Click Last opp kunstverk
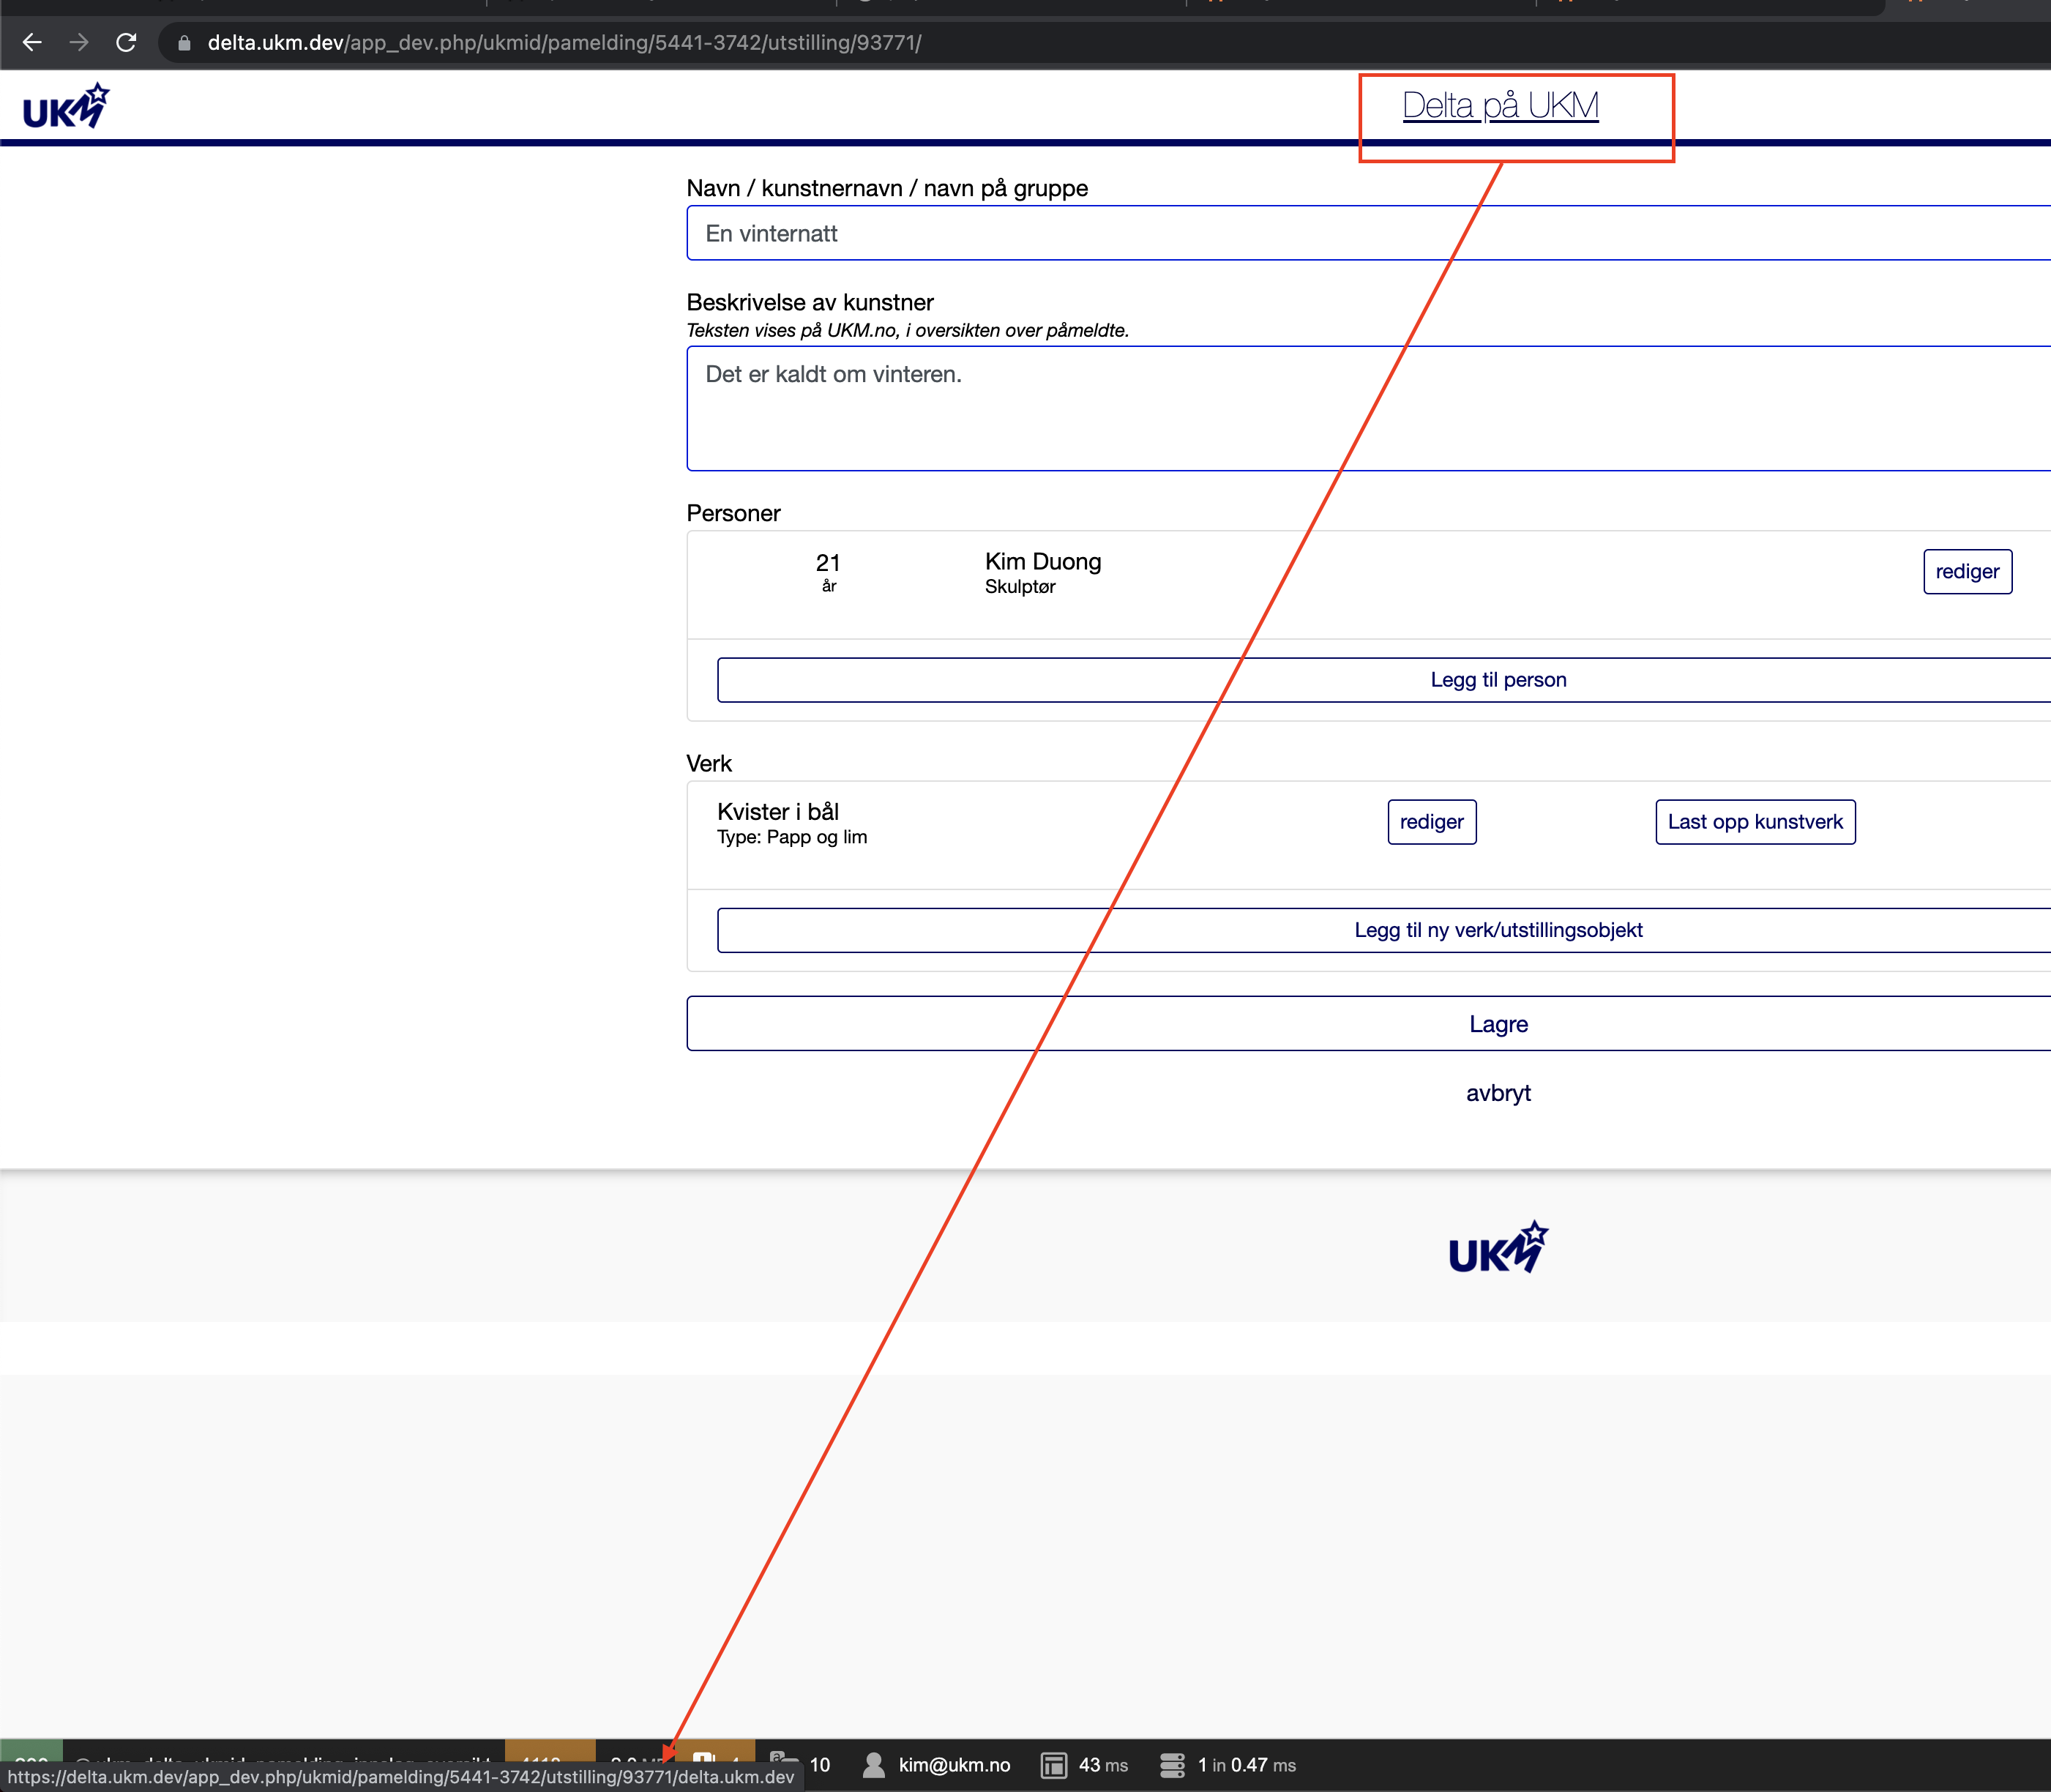The image size is (2051, 1792). coord(1755,822)
